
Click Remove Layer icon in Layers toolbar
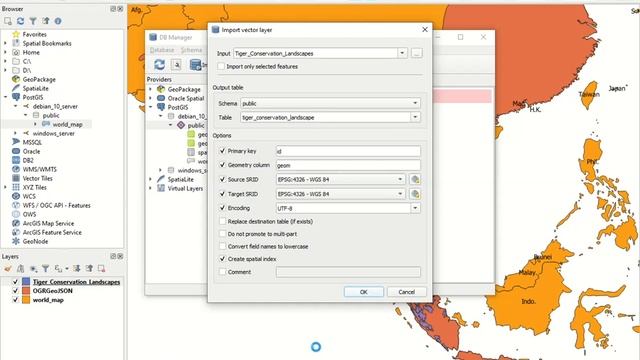point(101,269)
